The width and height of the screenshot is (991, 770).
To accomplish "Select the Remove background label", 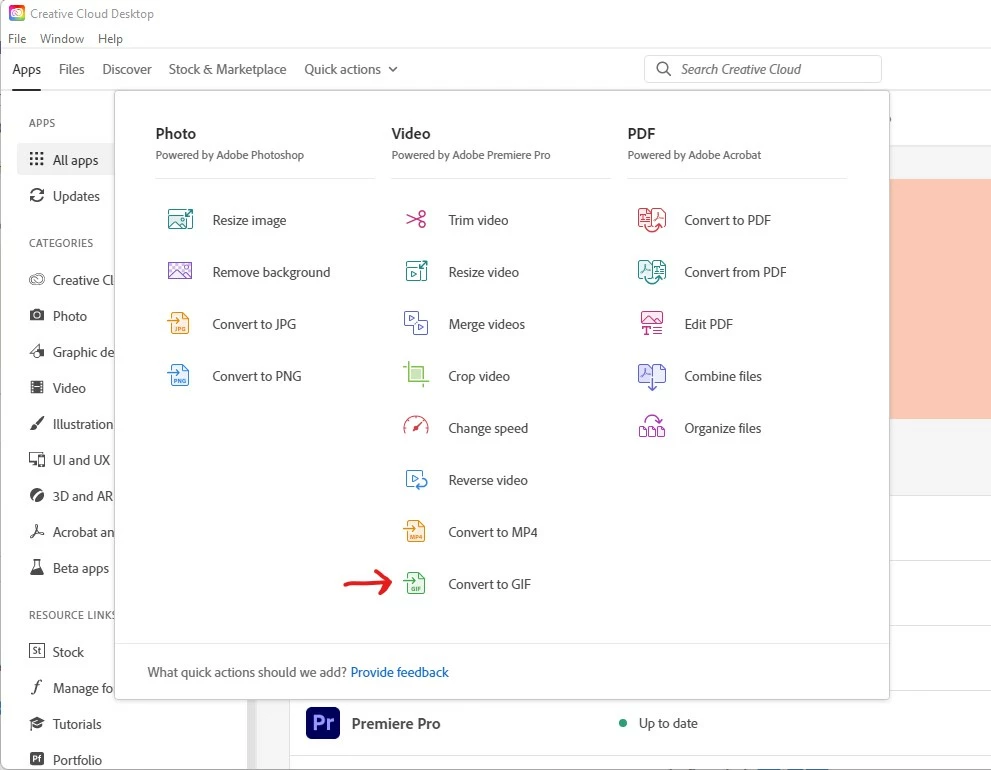I will (271, 272).
